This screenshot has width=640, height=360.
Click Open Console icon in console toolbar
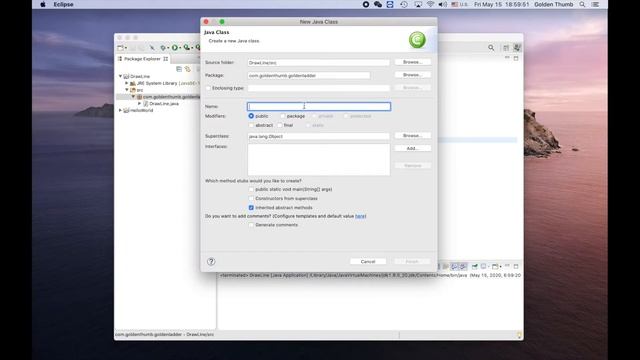pyautogui.click(x=495, y=267)
